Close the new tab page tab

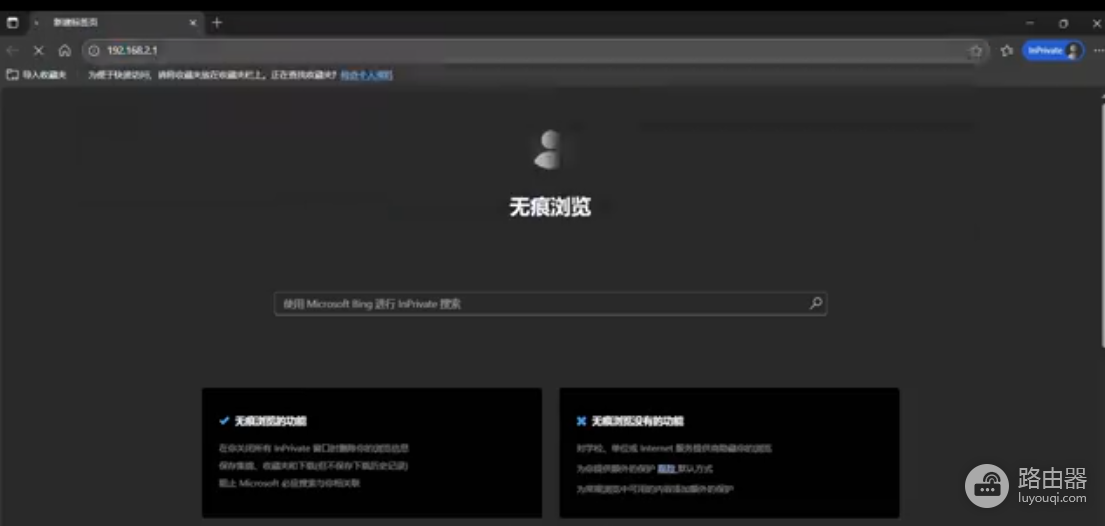pos(192,23)
